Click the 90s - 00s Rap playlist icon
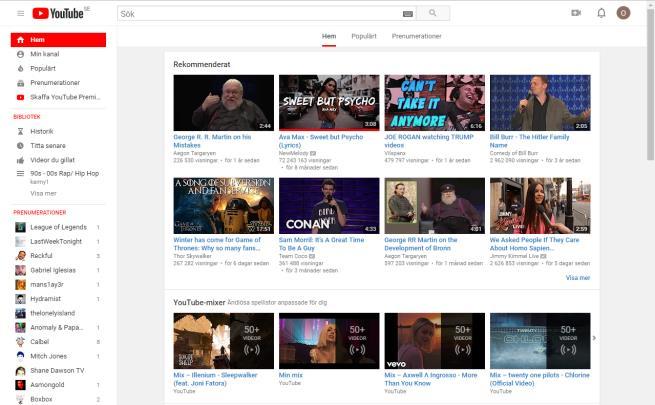 (x=20, y=173)
